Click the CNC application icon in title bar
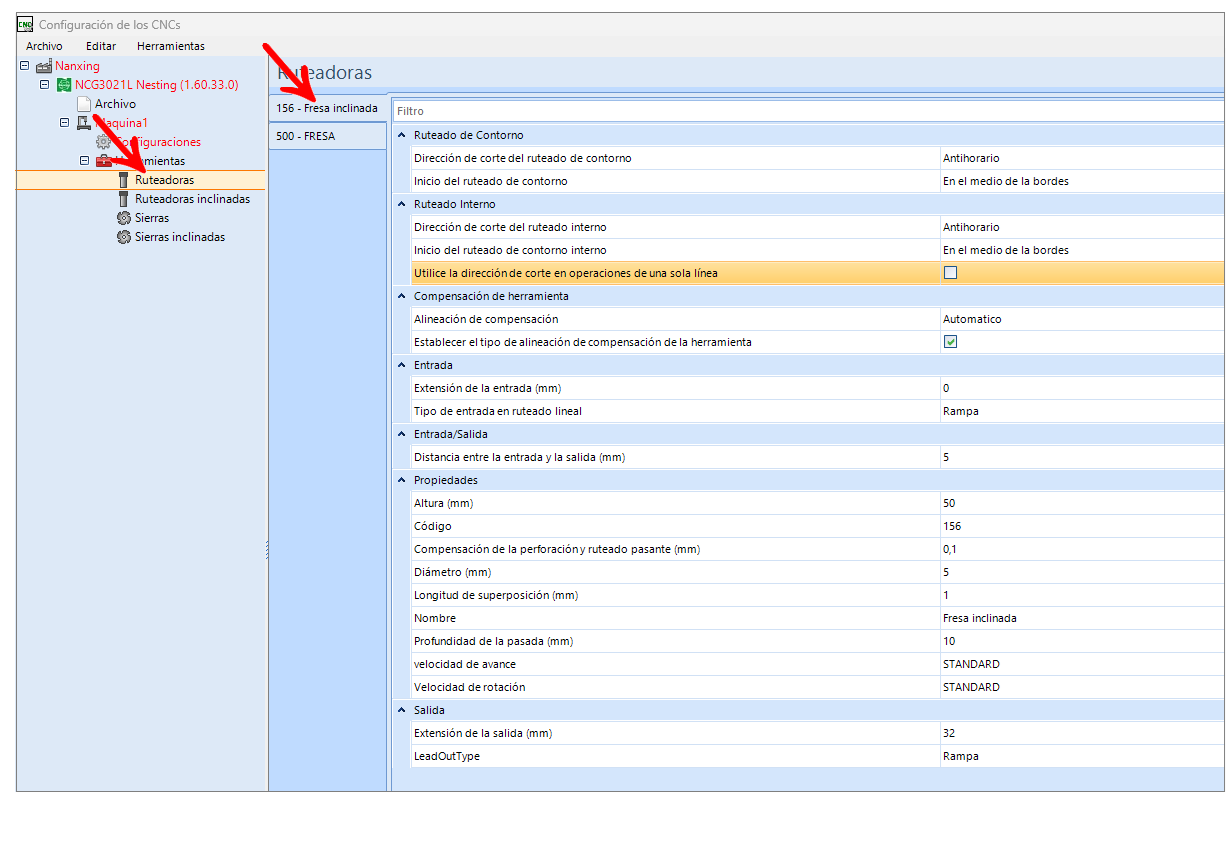1231x868 pixels. [25, 24]
